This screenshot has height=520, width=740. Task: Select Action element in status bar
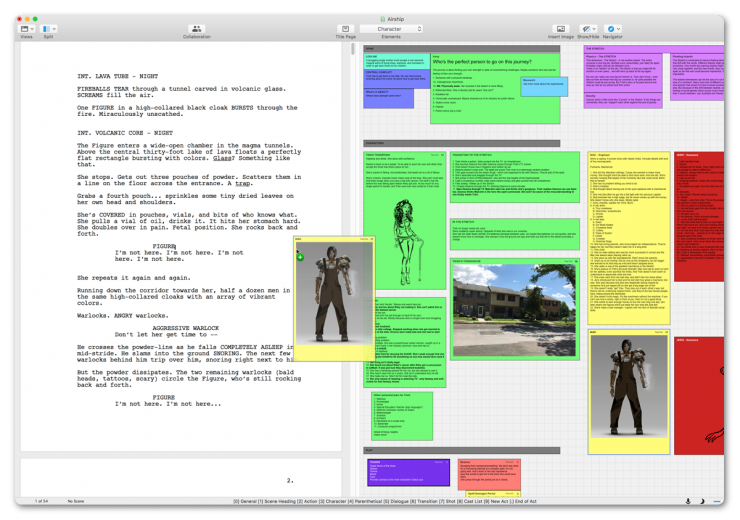coord(307,502)
